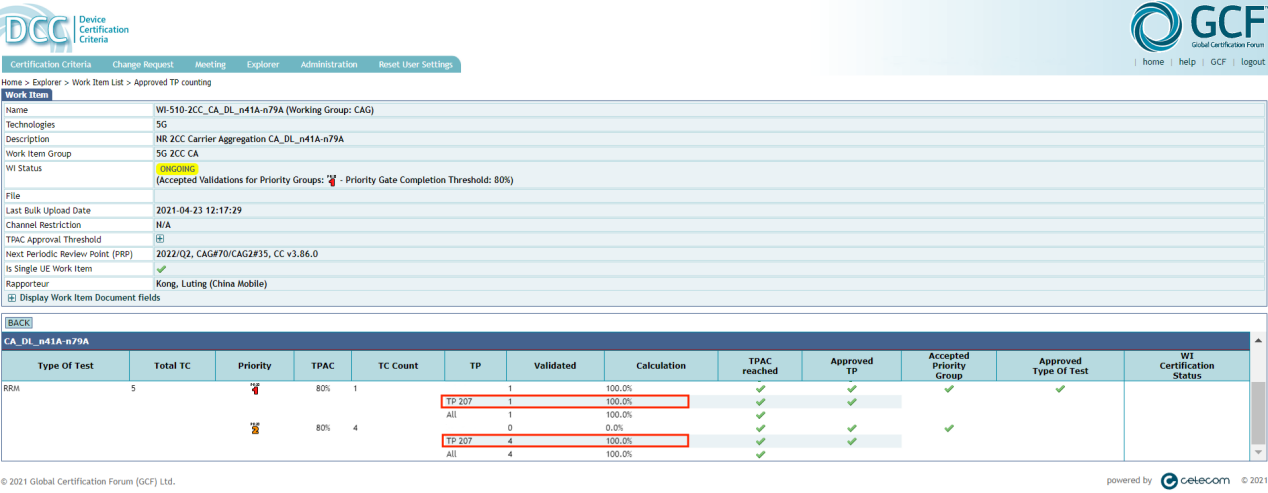Click the DCC Device Certification Criteria logo
The height and width of the screenshot is (493, 1268).
pos(66,29)
